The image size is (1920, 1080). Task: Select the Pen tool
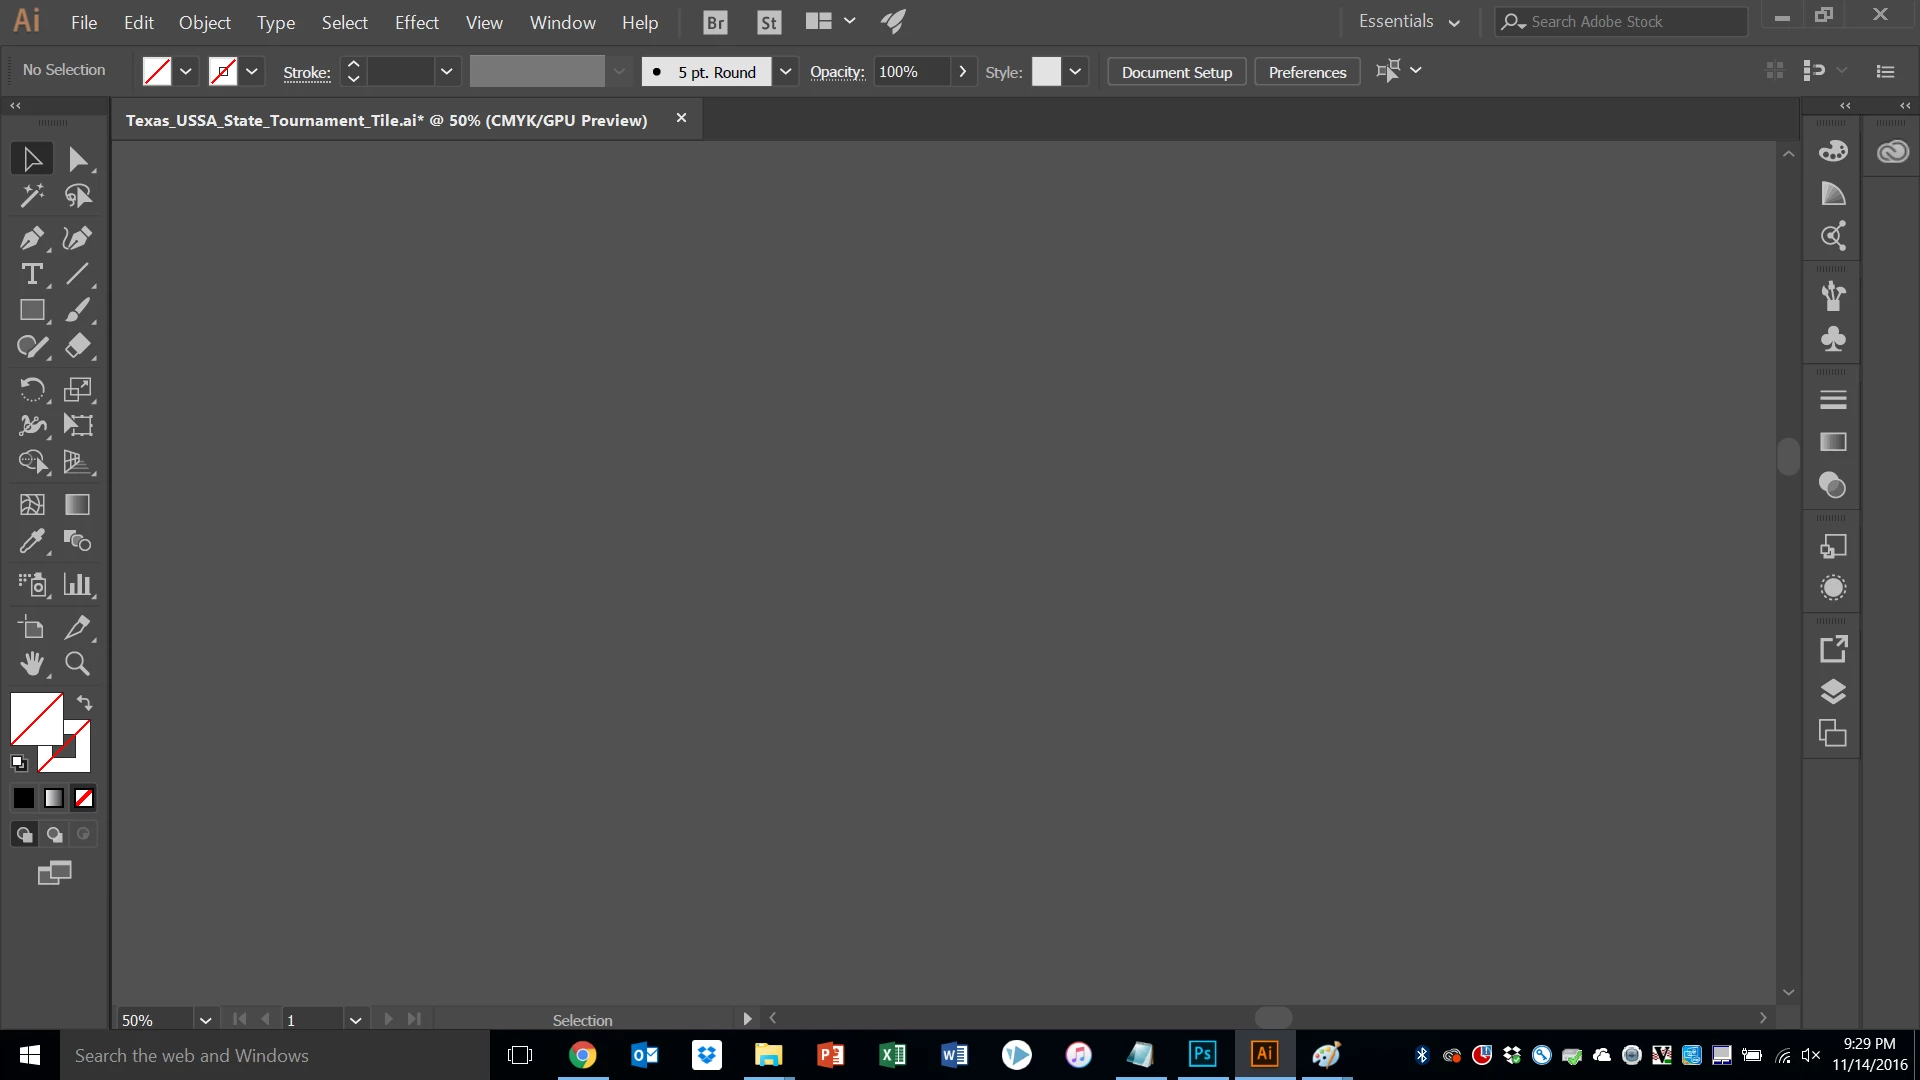[x=31, y=238]
